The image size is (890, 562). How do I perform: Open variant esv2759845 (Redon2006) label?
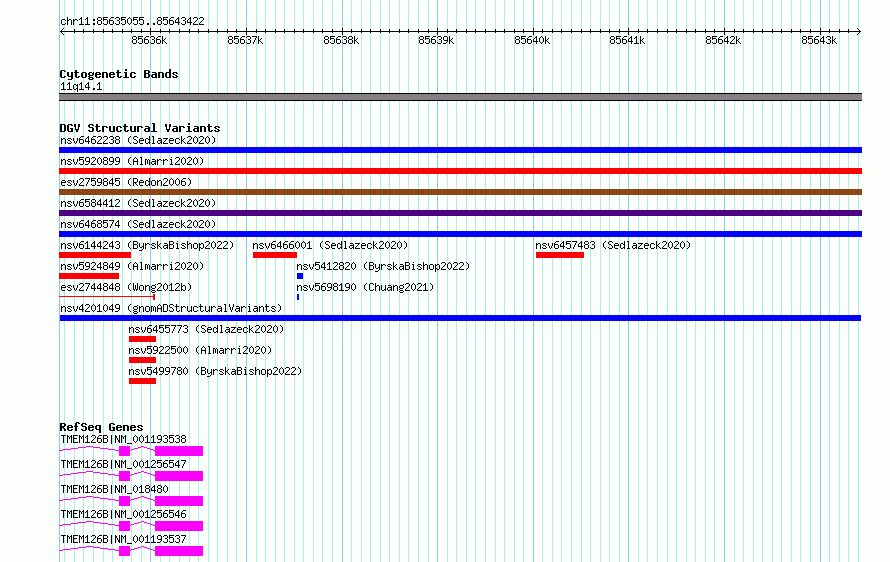coord(126,182)
